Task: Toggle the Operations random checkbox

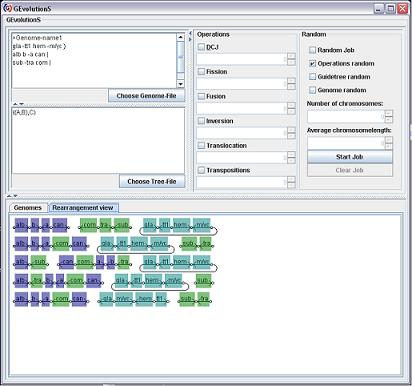Action: tap(312, 63)
